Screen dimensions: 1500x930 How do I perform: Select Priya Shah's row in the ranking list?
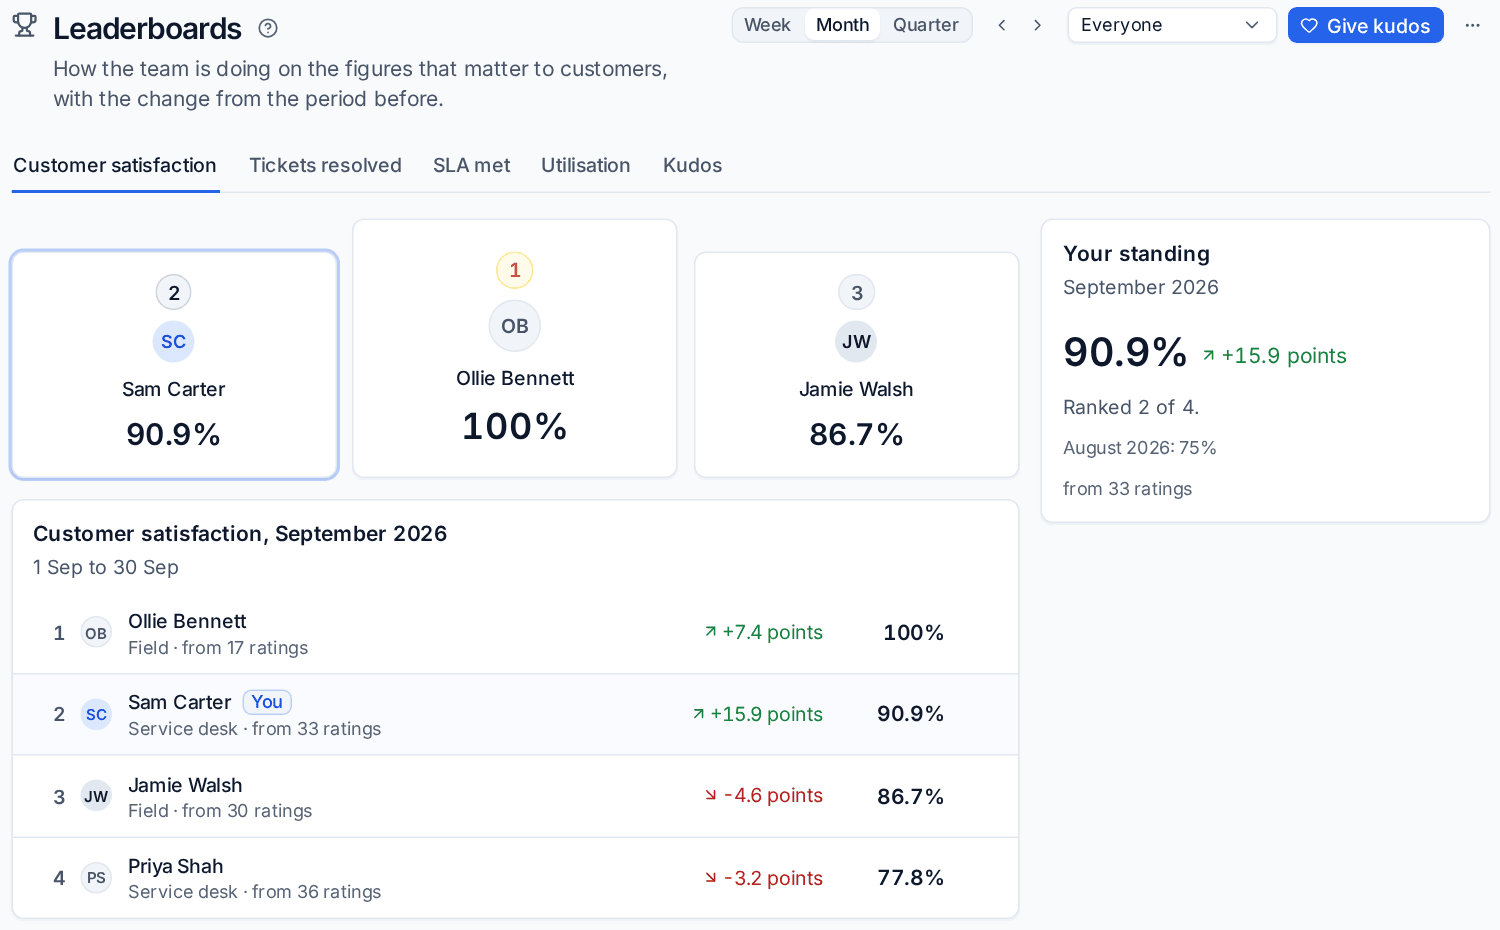[x=515, y=877]
